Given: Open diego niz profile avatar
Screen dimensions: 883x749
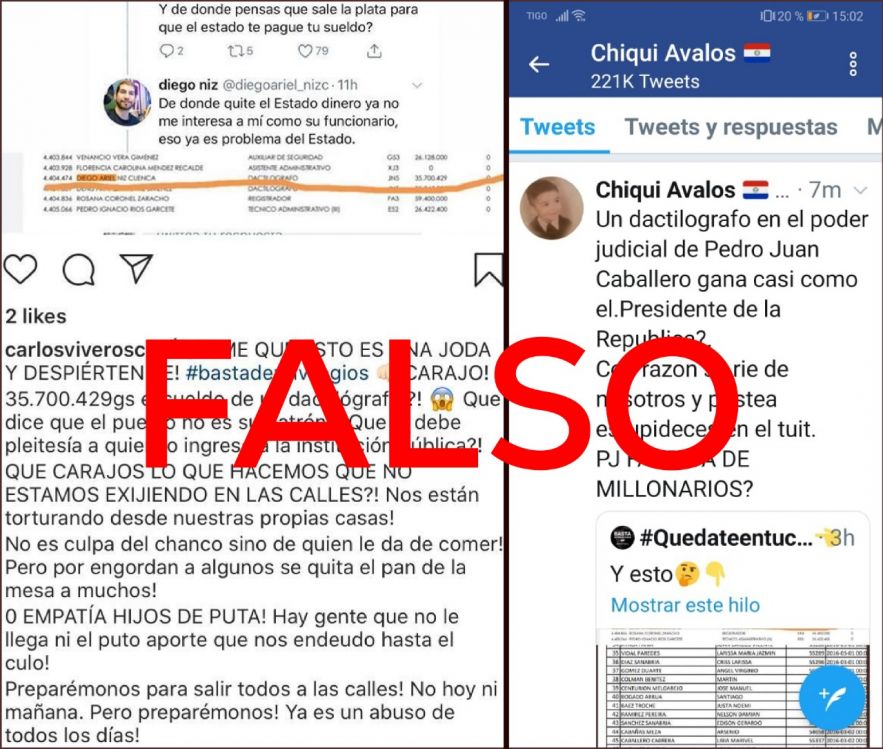Looking at the screenshot, I should [127, 102].
